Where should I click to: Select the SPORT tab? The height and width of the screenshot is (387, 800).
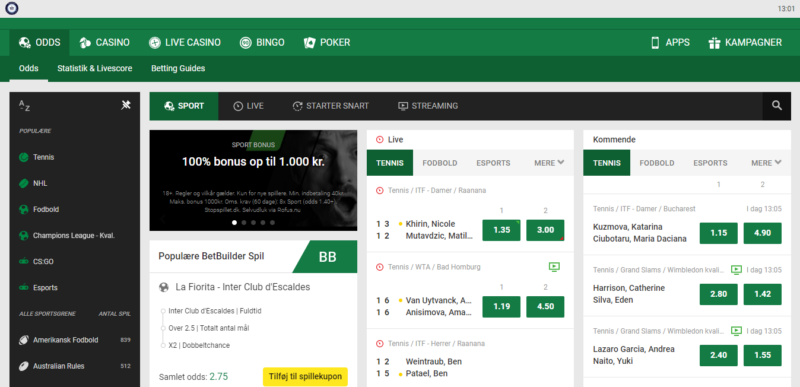tap(184, 106)
